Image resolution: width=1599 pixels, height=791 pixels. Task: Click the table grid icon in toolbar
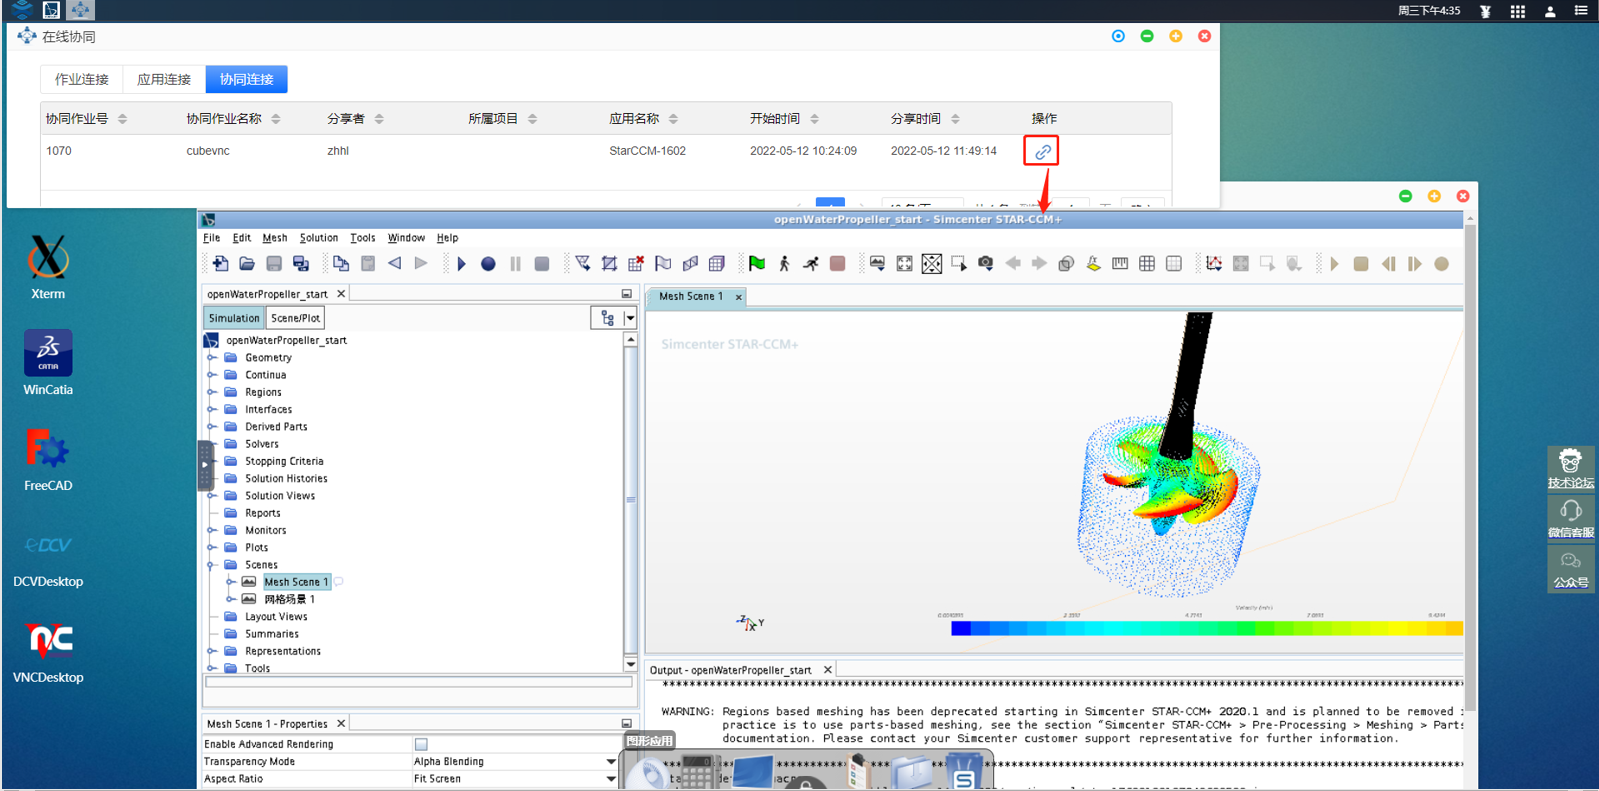[x=1147, y=264]
